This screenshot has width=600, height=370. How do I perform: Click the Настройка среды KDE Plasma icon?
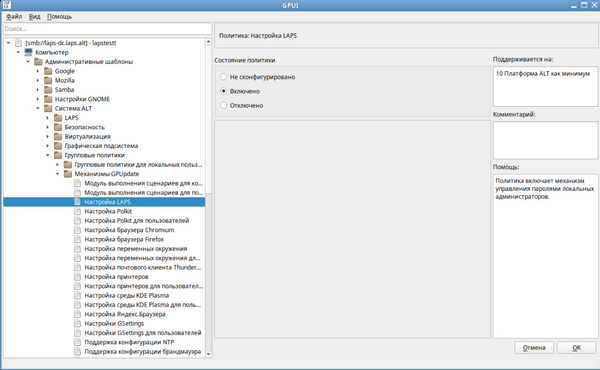click(77, 295)
